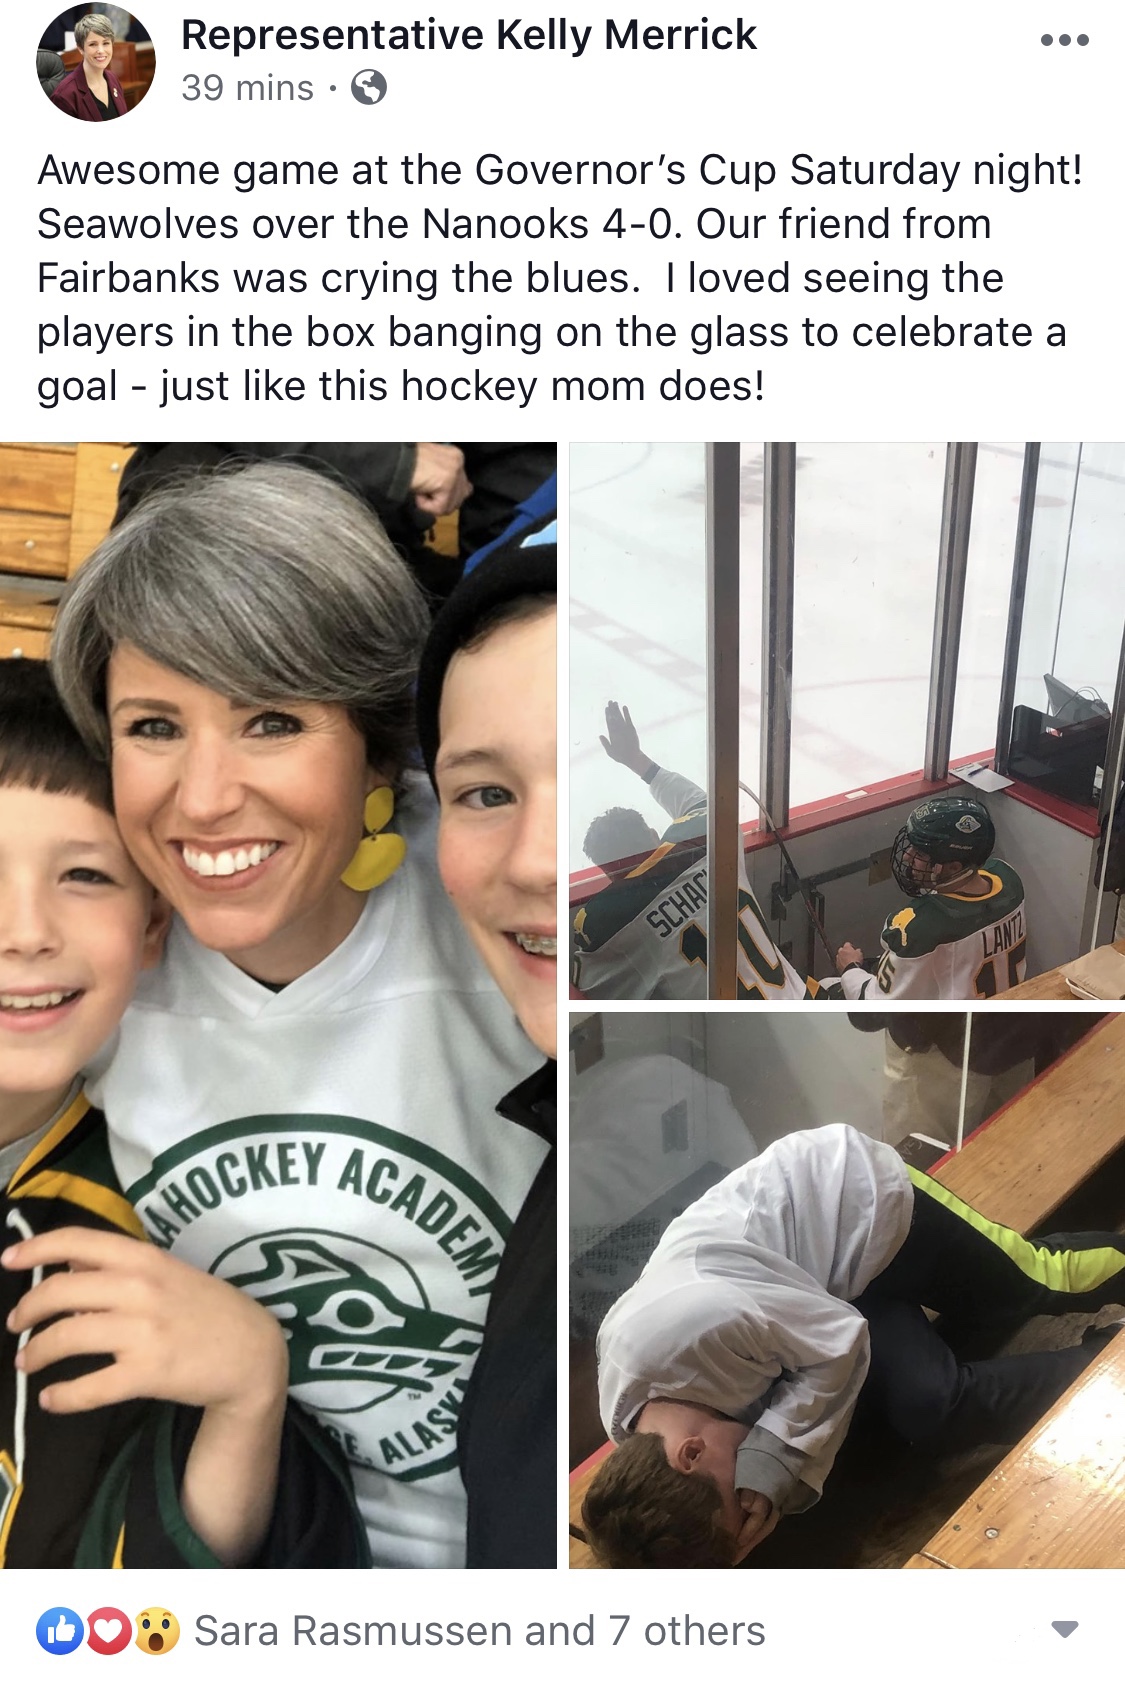This screenshot has height=1682, width=1125.
Task: Show the 7 others who reacted
Action: [x=686, y=1631]
